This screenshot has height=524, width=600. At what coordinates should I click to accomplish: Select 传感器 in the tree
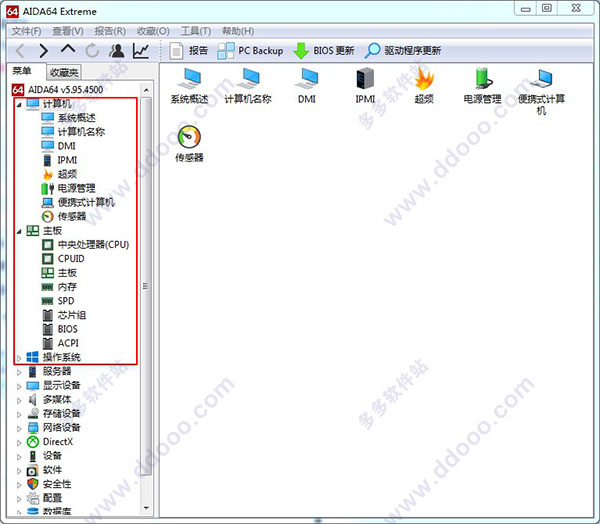[x=64, y=217]
